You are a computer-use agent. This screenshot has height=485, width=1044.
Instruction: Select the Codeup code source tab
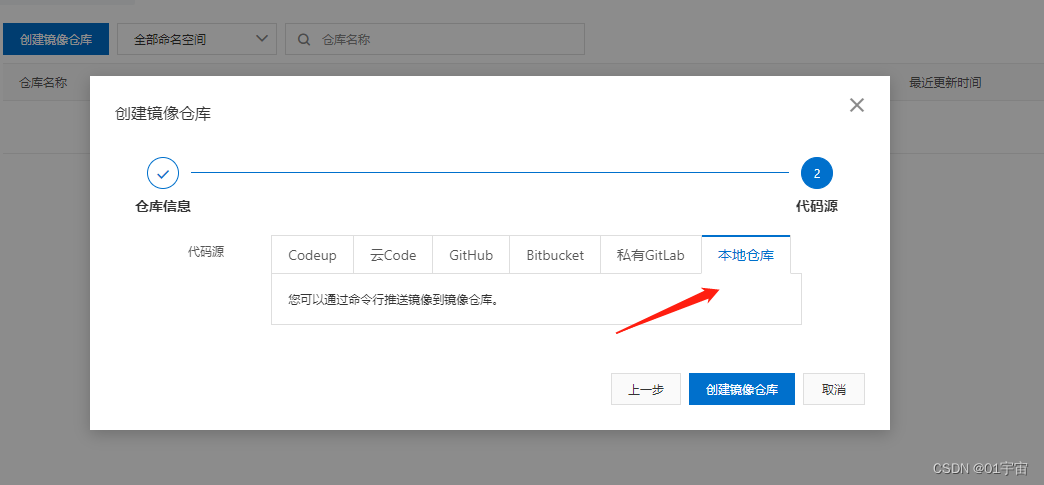click(x=312, y=255)
